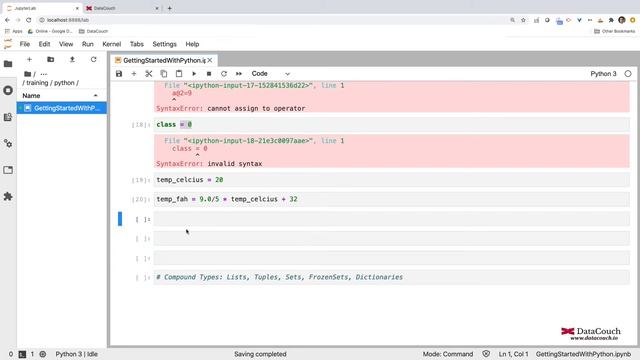Sort files by the Name column
Image resolution: width=640 pixels, height=360 pixels.
pos(61,96)
